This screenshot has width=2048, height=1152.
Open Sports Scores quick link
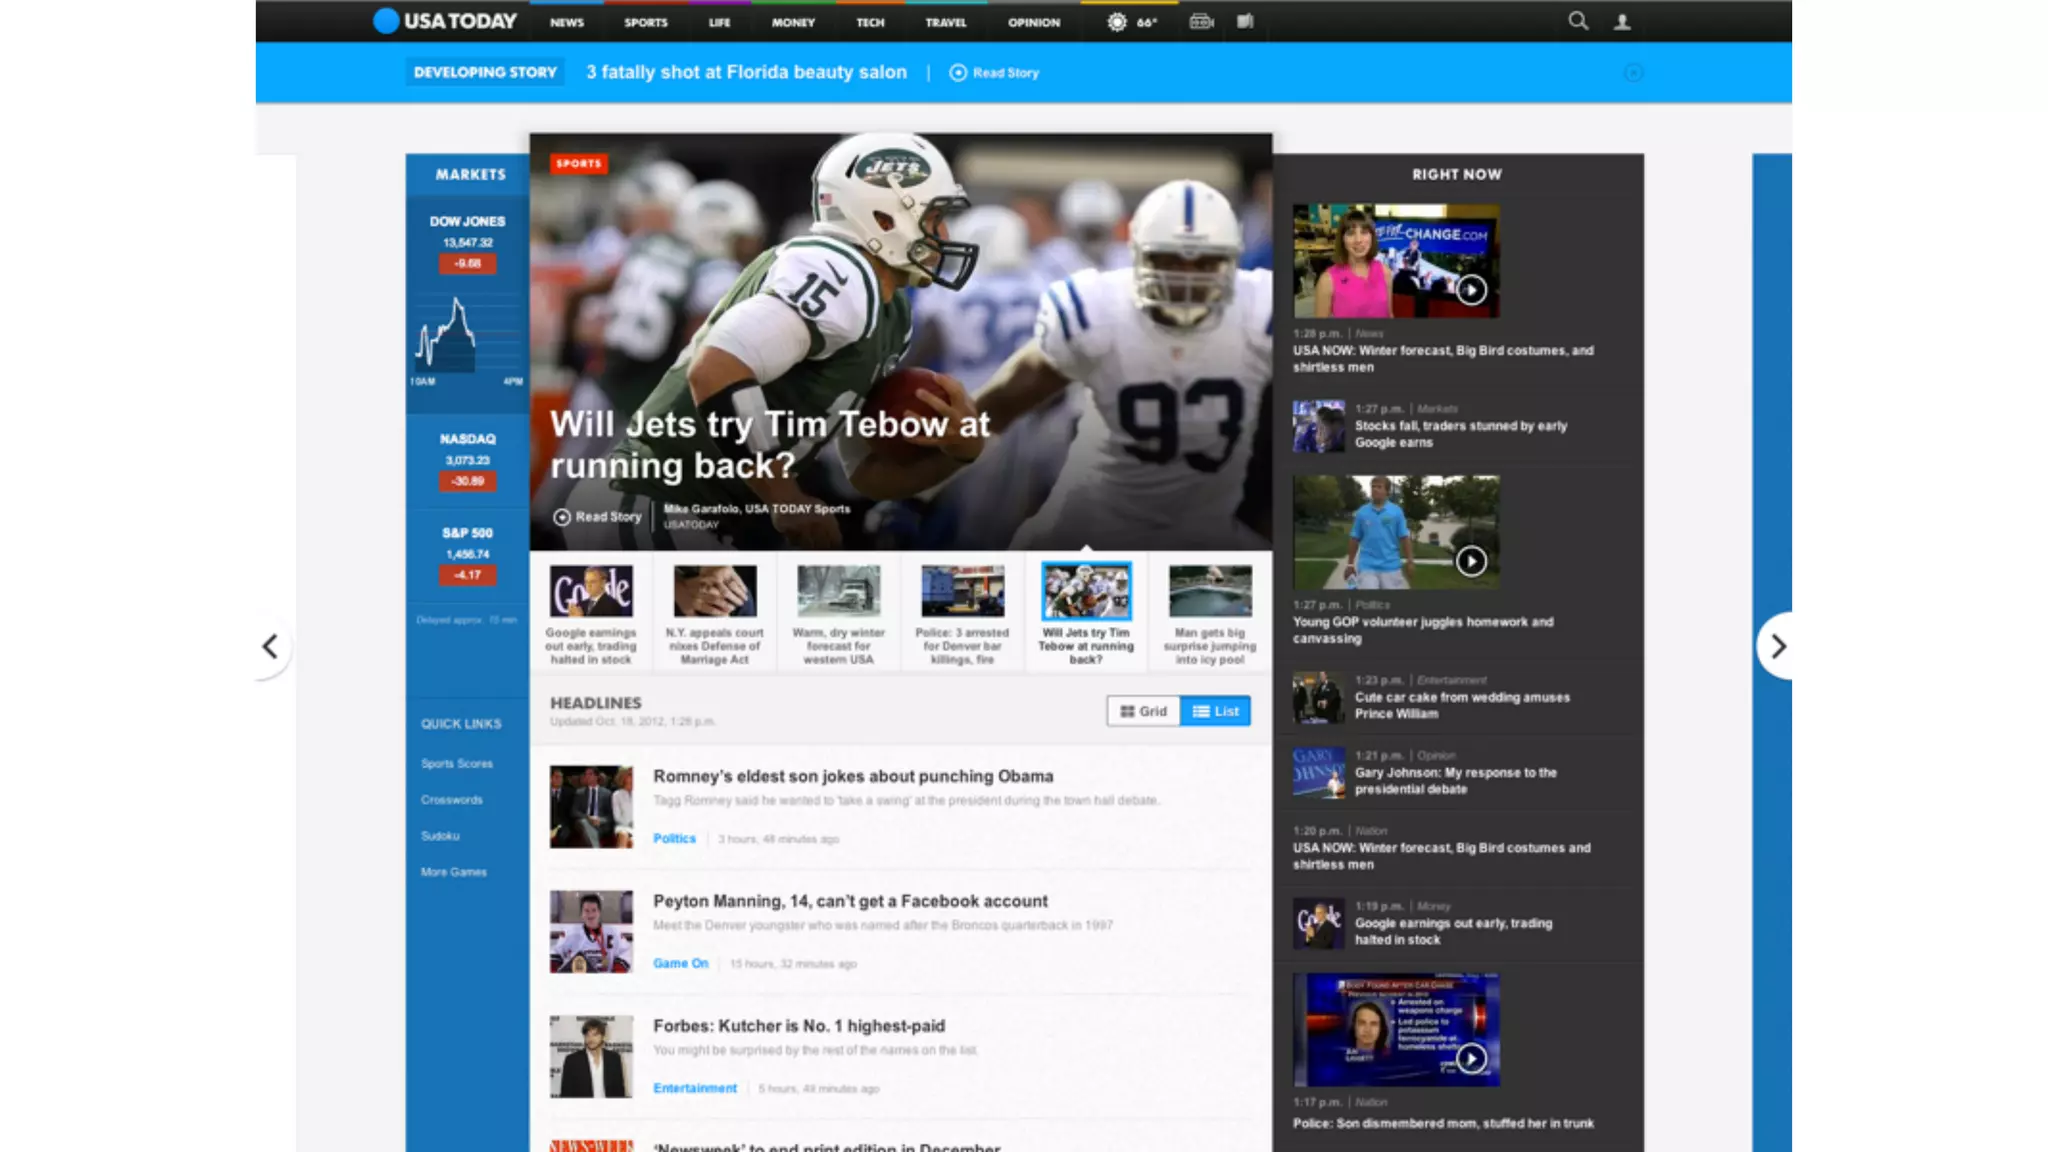457,764
